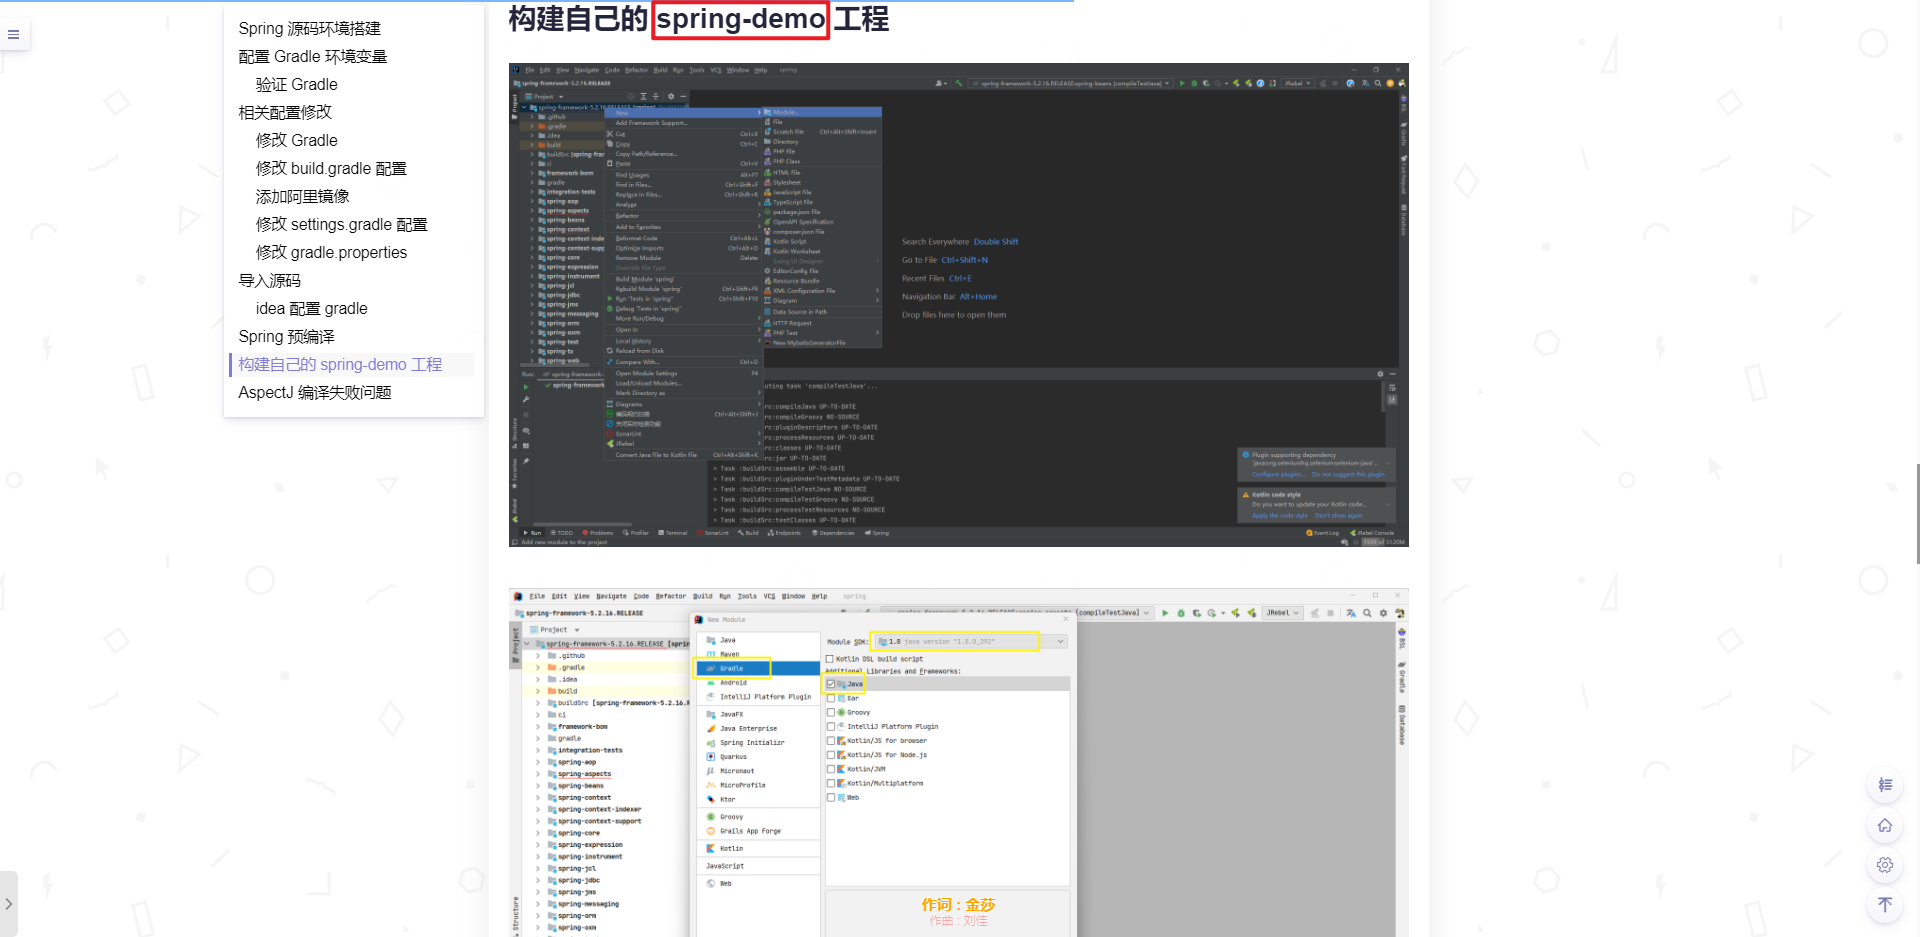Open 'idea 配置 gradle' contents entry
This screenshot has width=1920, height=937.
pyautogui.click(x=311, y=308)
